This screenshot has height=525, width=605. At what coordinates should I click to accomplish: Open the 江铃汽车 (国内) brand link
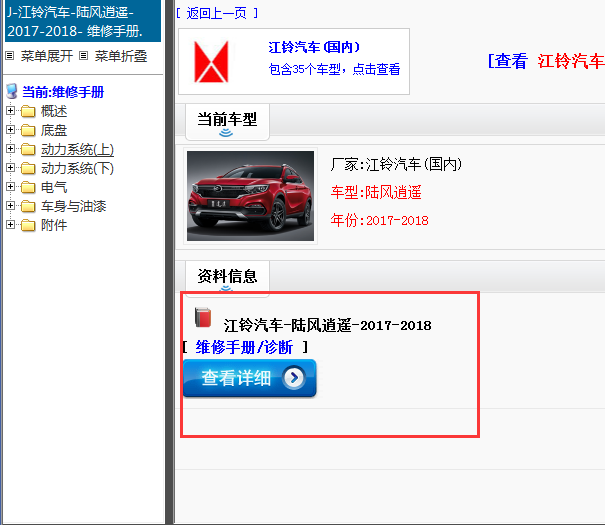click(x=314, y=47)
